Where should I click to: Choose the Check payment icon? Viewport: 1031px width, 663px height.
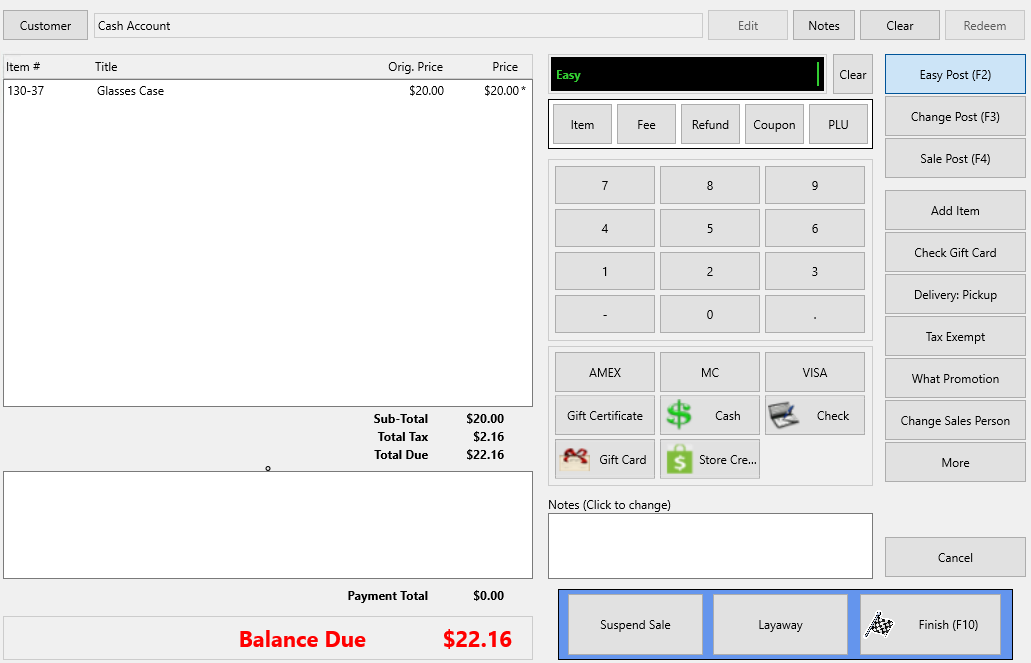tap(784, 415)
